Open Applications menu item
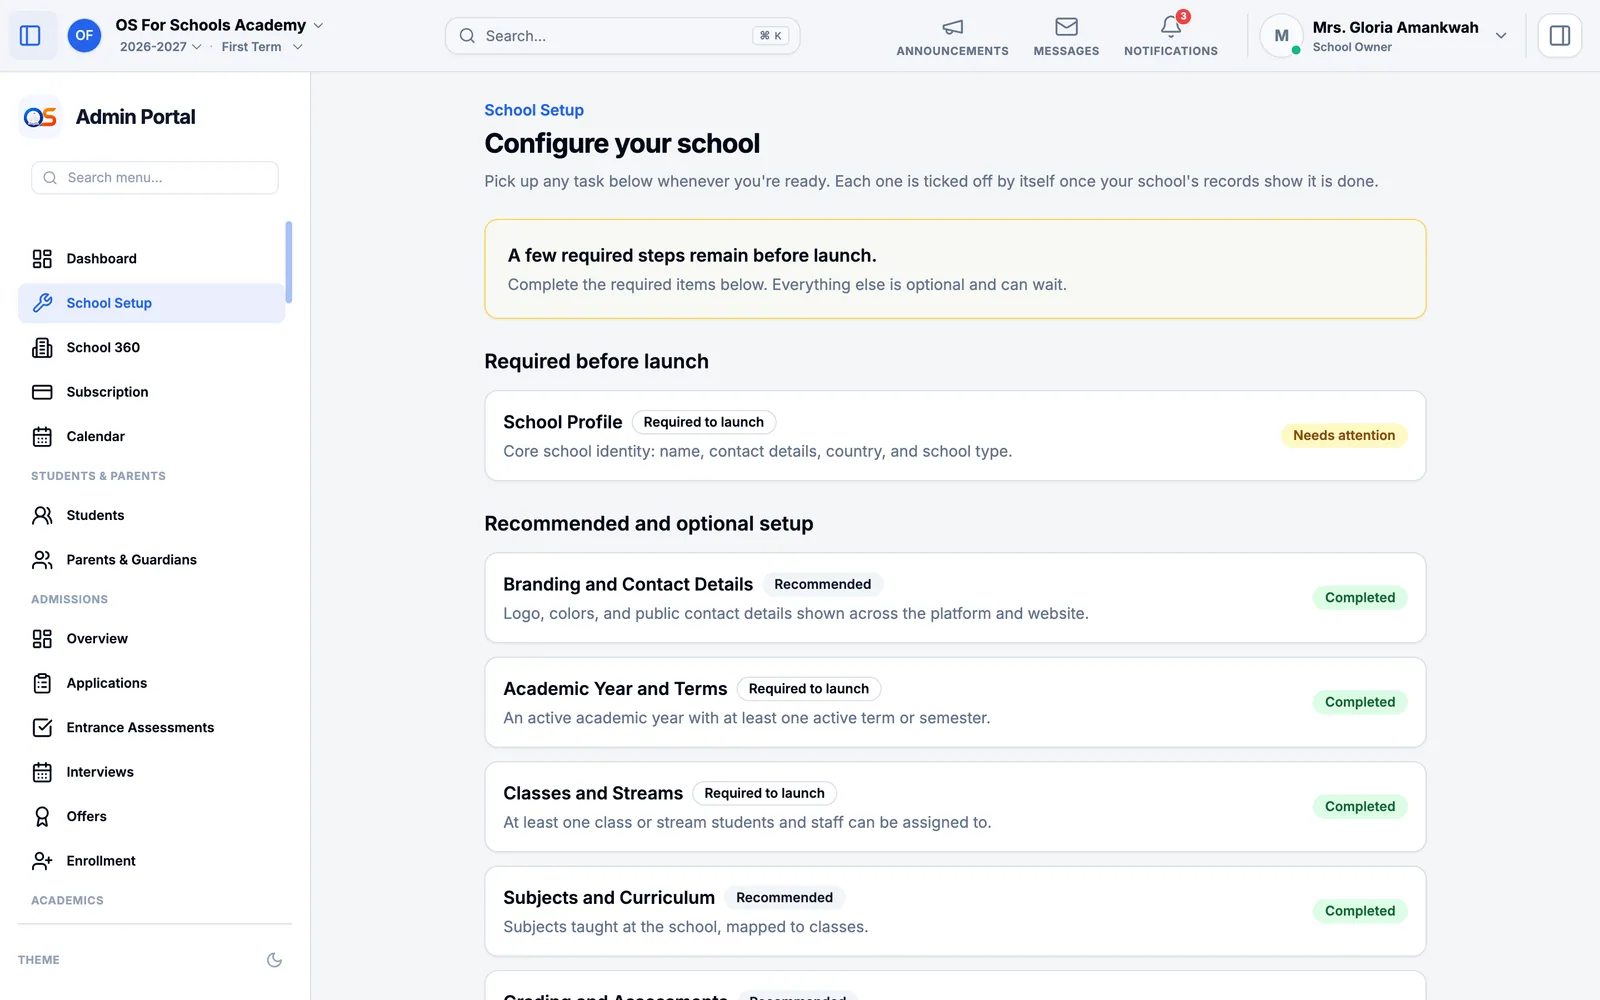The image size is (1600, 1000). coord(152,683)
